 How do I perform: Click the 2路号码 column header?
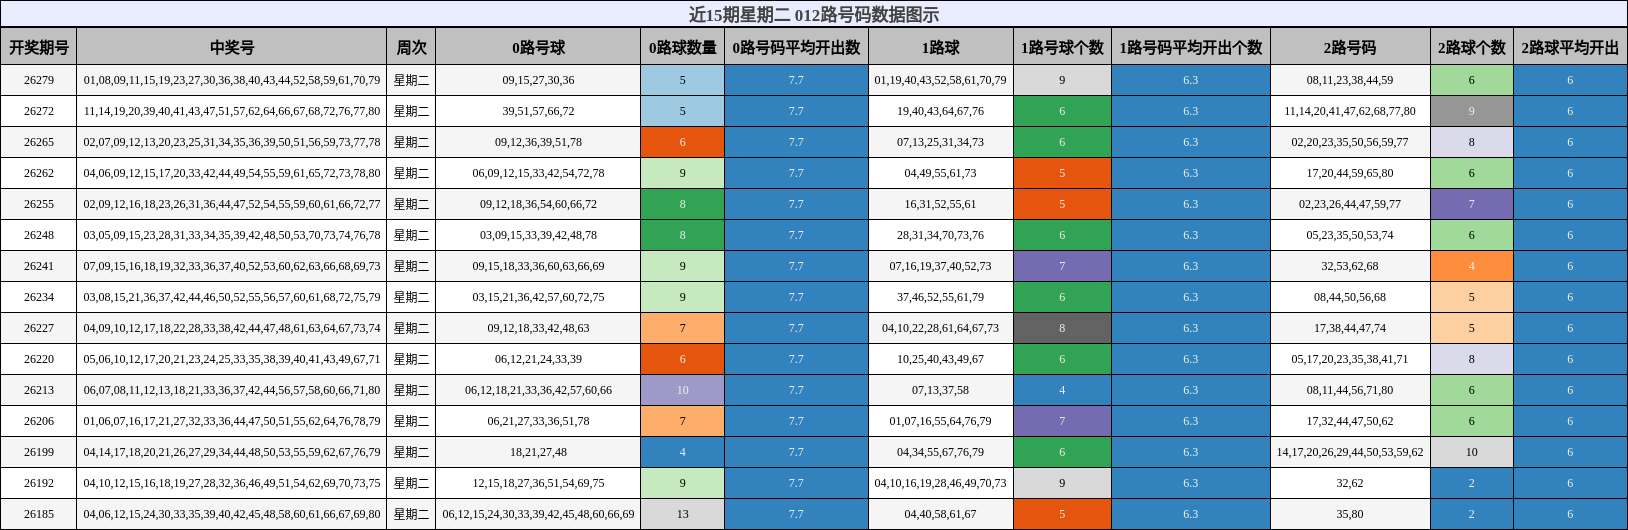pyautogui.click(x=1350, y=47)
